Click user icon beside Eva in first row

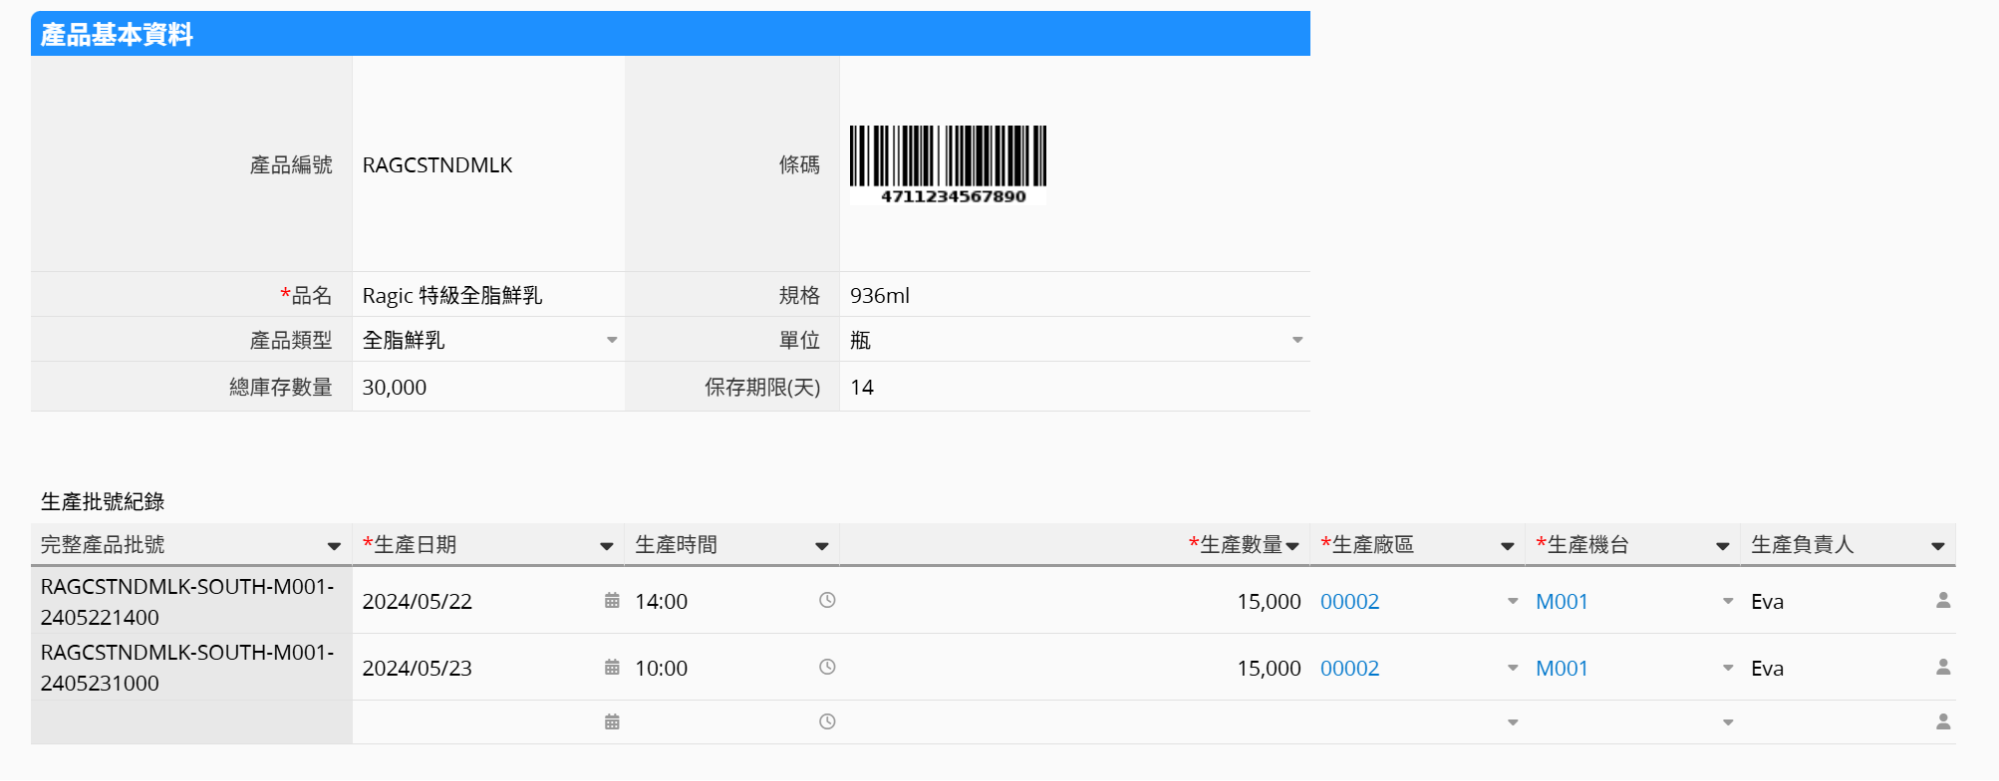point(1943,601)
